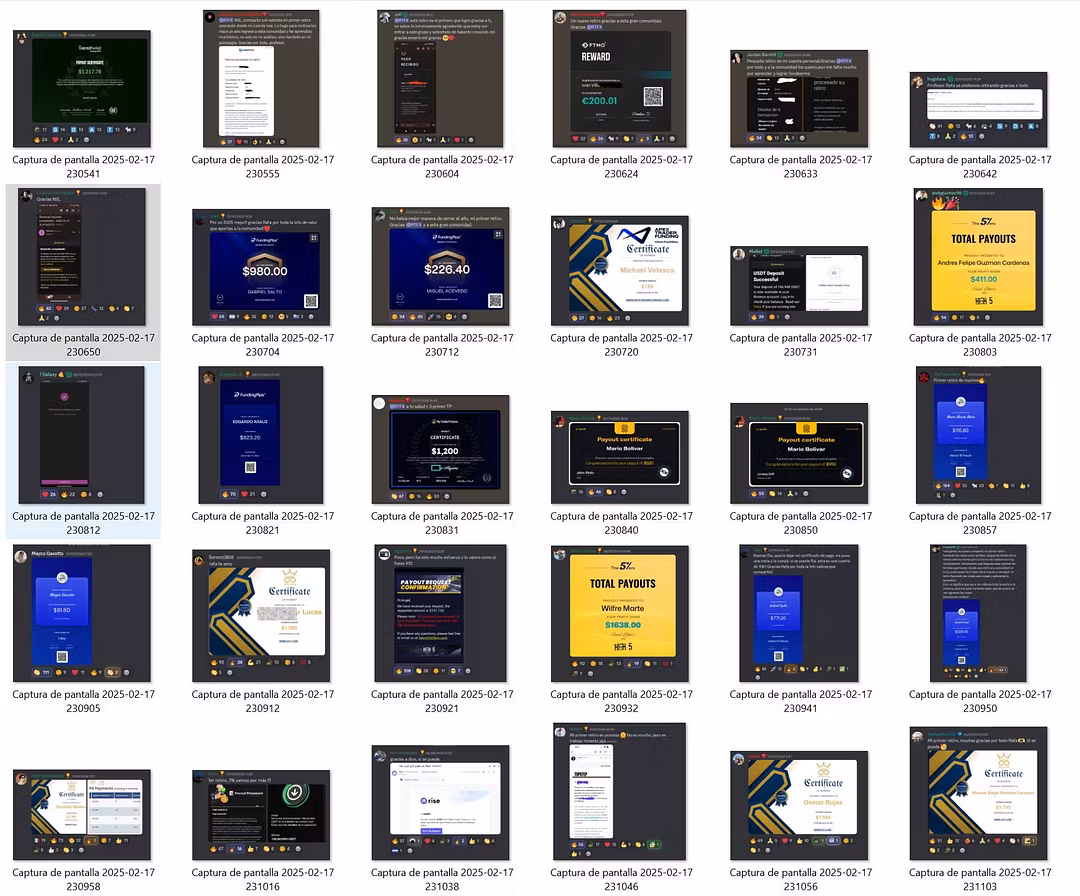Click the file label ending 230812

[83, 523]
